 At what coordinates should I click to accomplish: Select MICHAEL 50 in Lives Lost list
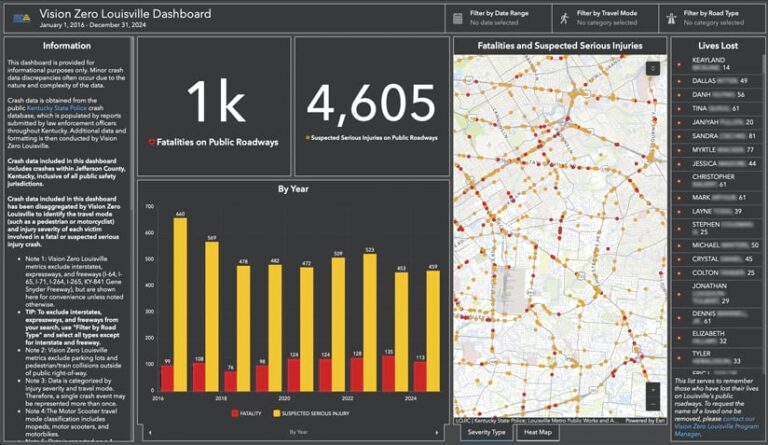pos(718,245)
